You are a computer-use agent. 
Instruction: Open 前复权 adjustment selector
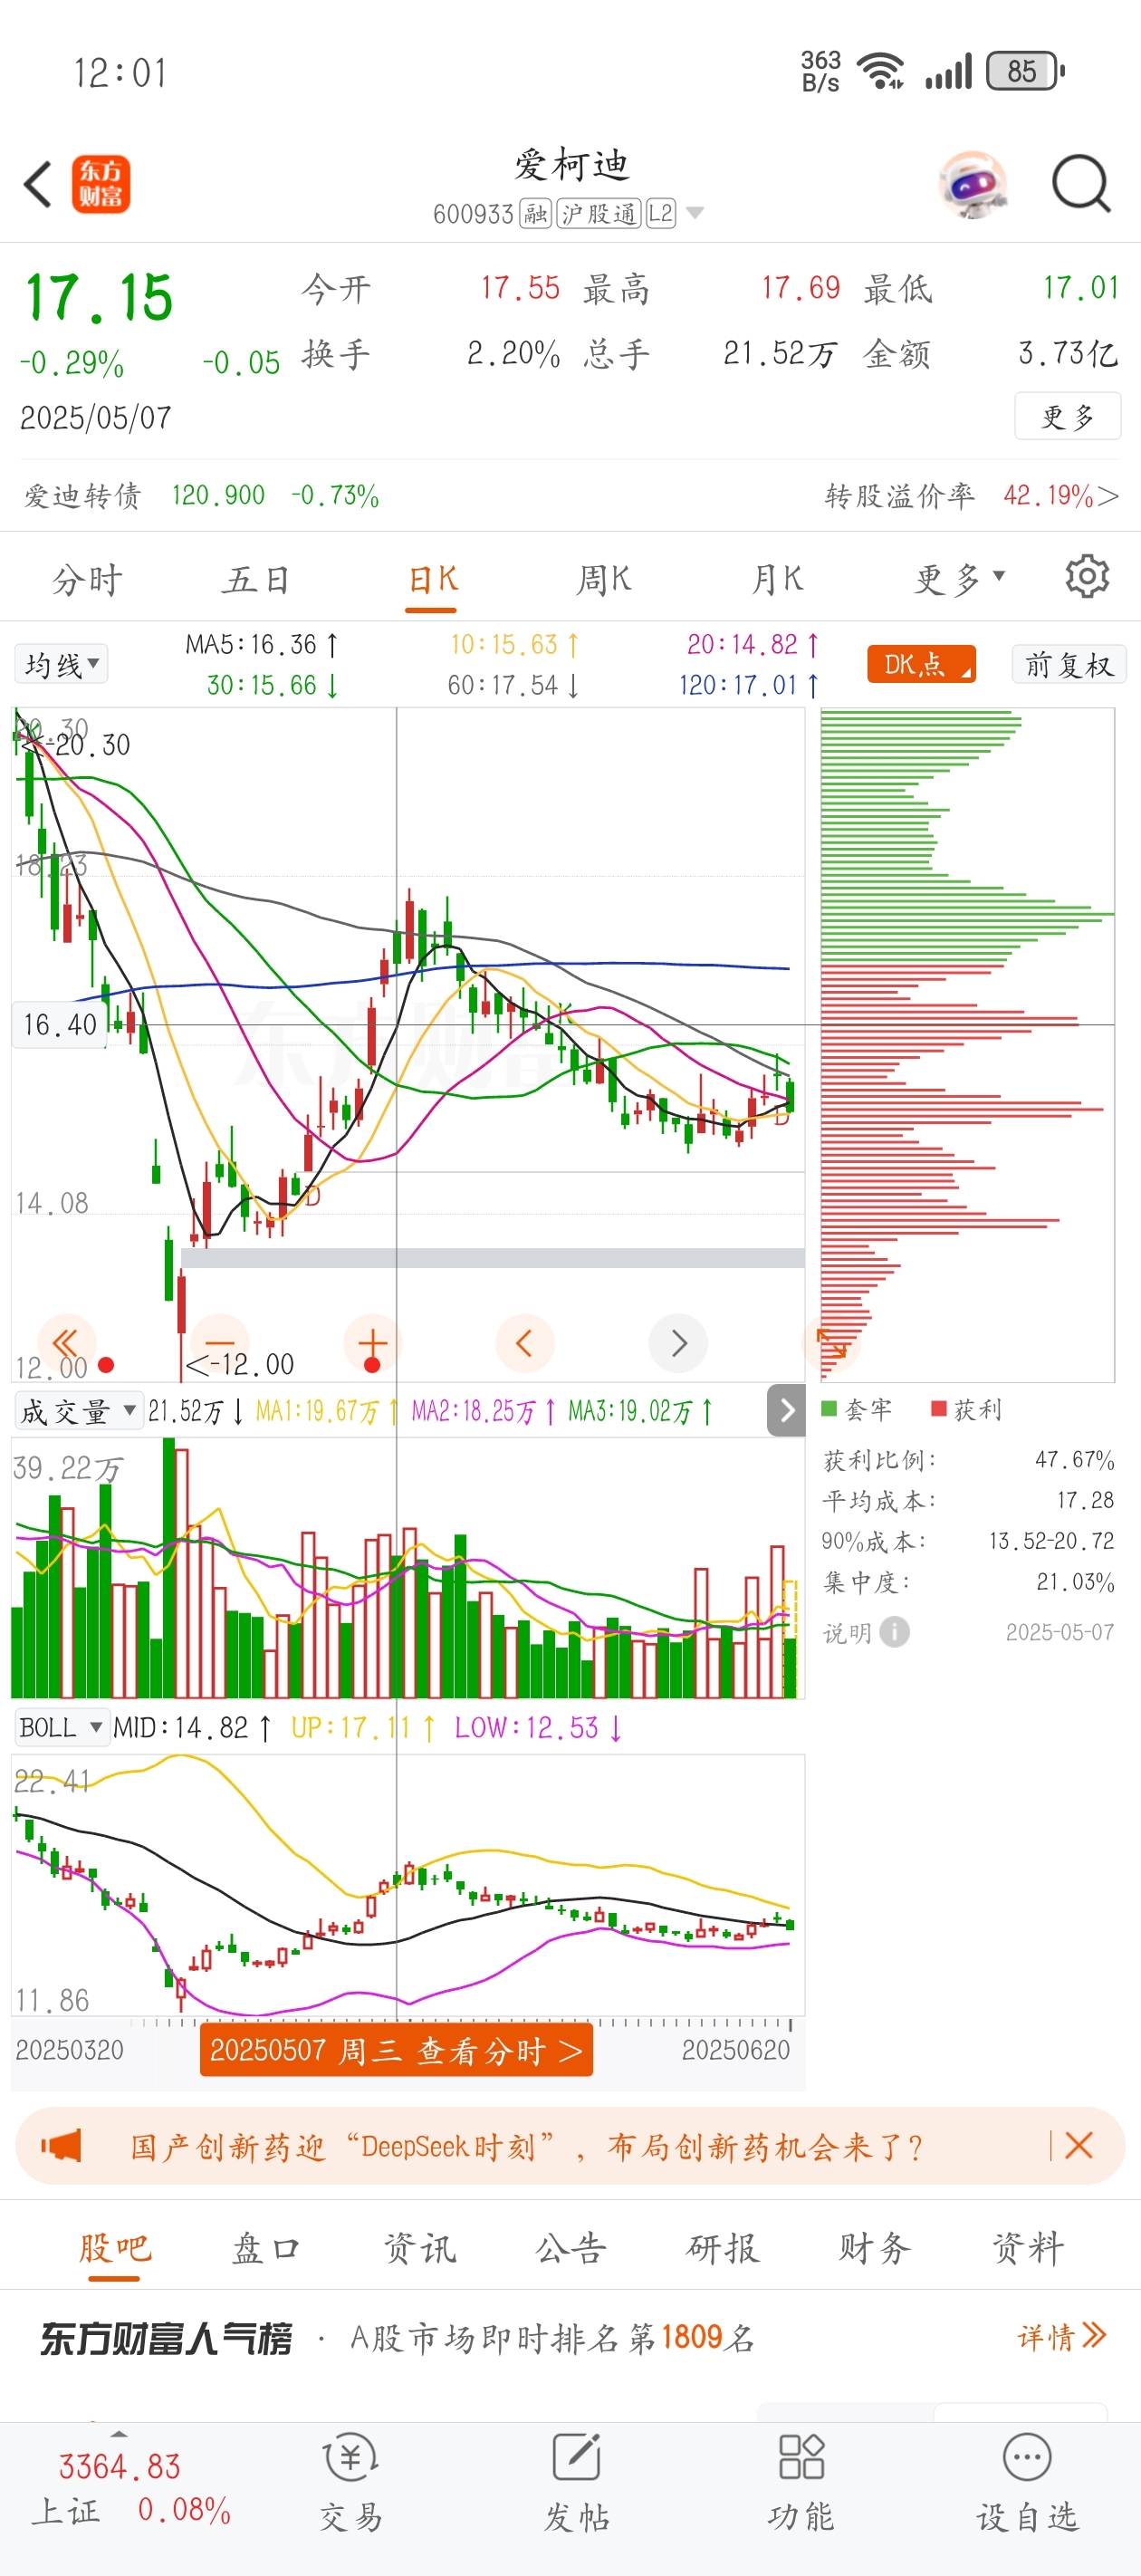[1069, 664]
